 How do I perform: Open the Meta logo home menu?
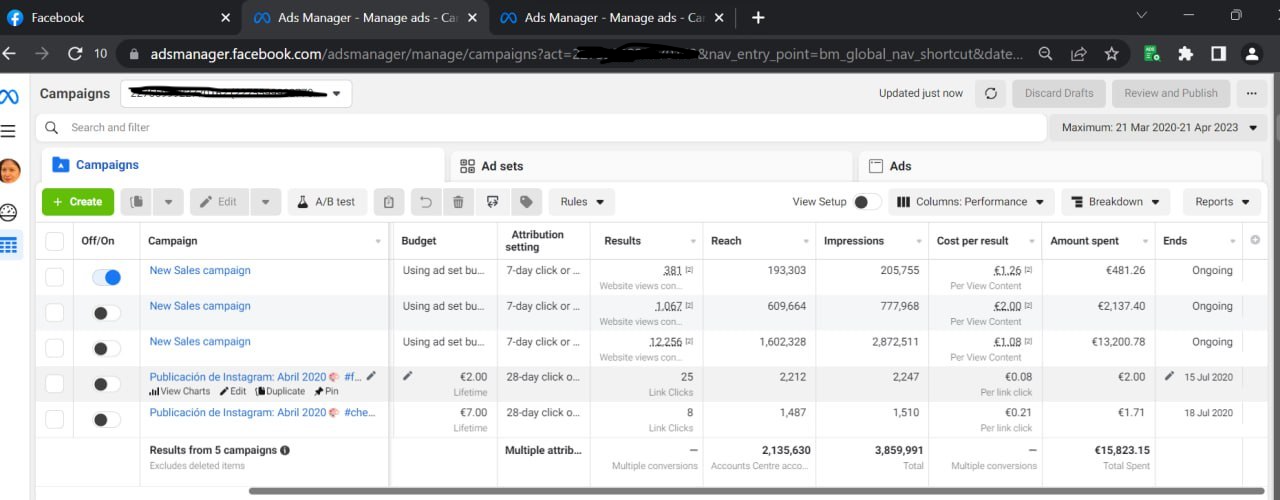click(9, 97)
